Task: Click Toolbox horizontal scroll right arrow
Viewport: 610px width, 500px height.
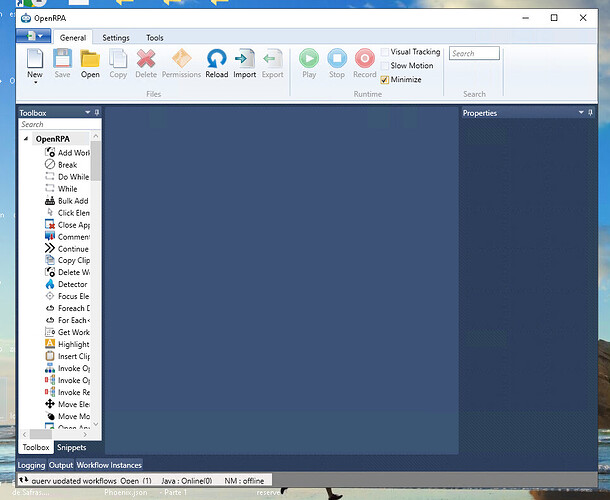Action: point(86,434)
